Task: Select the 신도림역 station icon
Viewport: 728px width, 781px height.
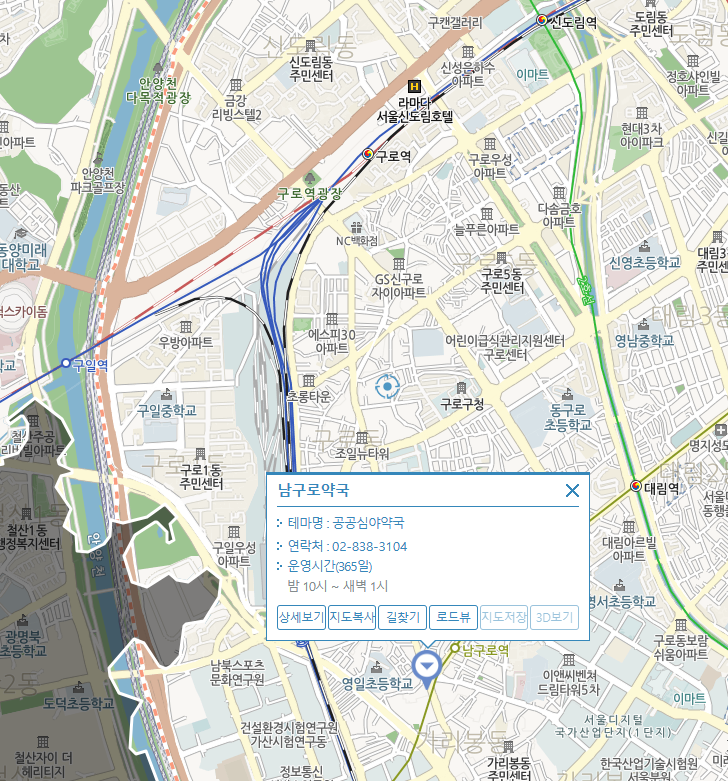Action: 542,20
